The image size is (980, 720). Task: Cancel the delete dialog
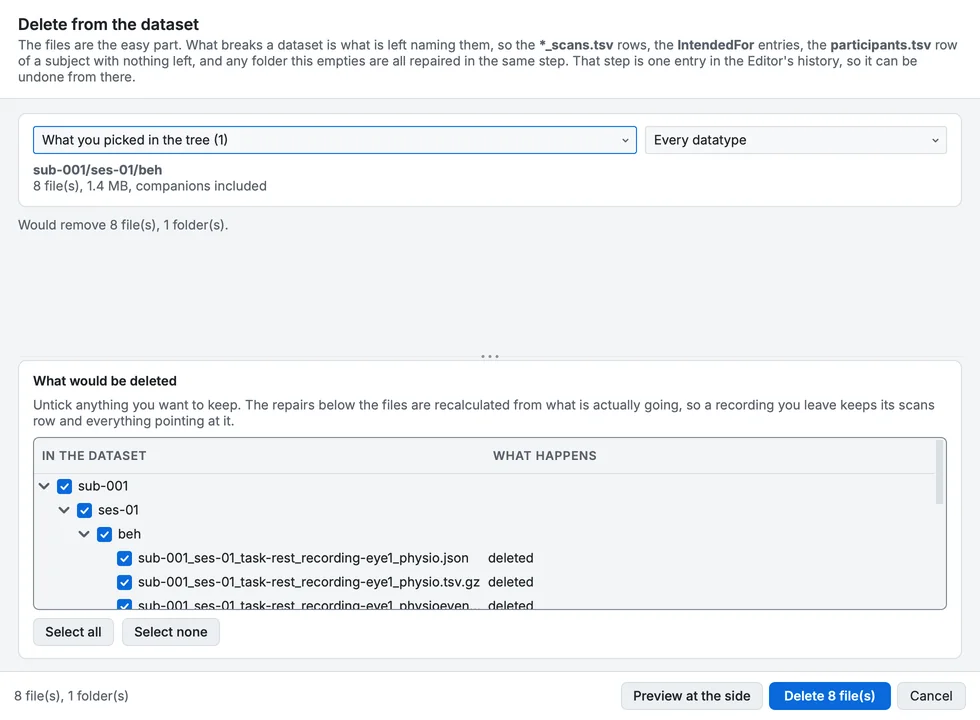coord(931,696)
